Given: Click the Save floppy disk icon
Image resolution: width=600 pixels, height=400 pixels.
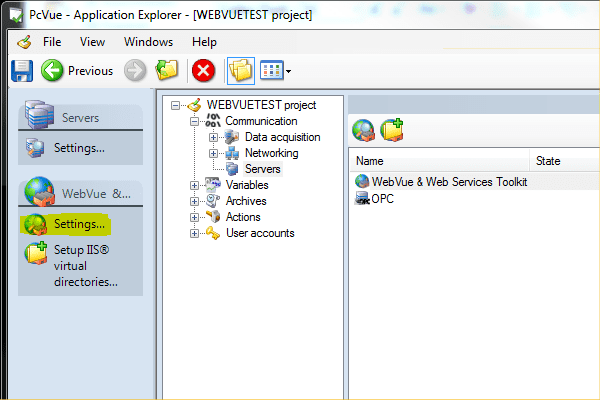Looking at the screenshot, I should click(22, 71).
